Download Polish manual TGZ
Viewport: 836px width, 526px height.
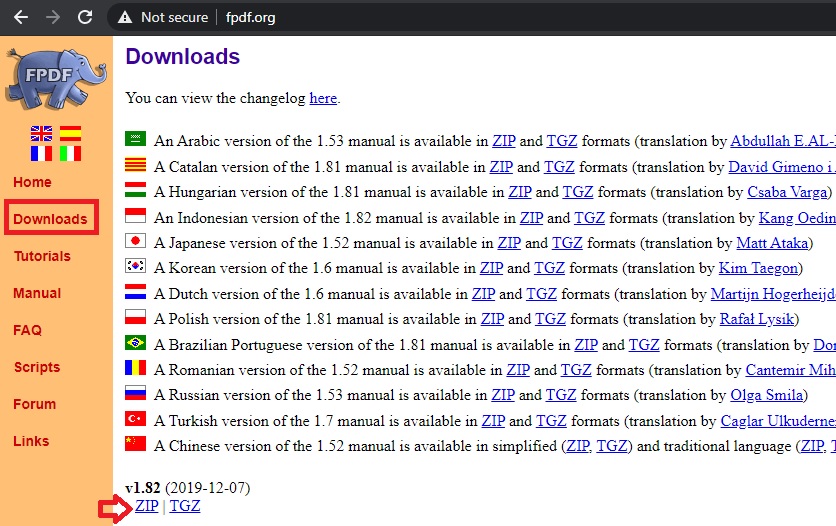(550, 319)
